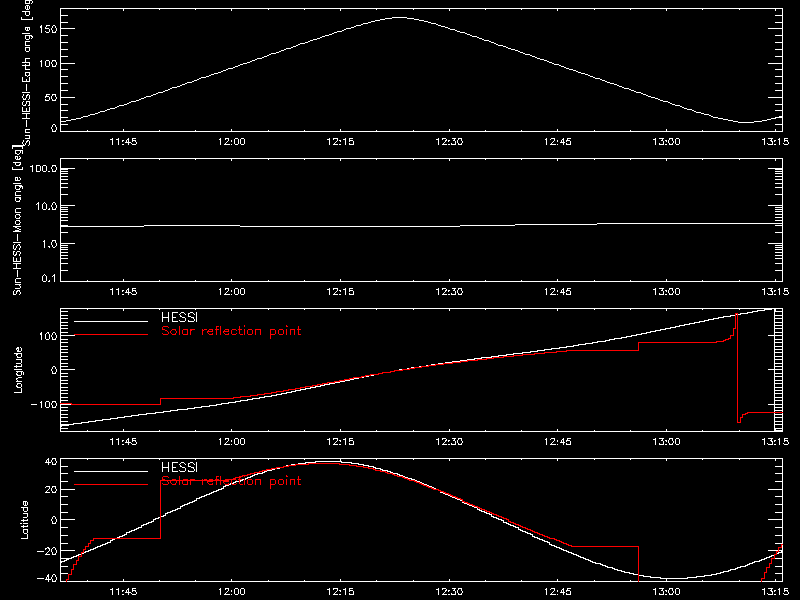Click the 150 tick on Earth angle axis
The height and width of the screenshot is (600, 800).
(x=47, y=29)
